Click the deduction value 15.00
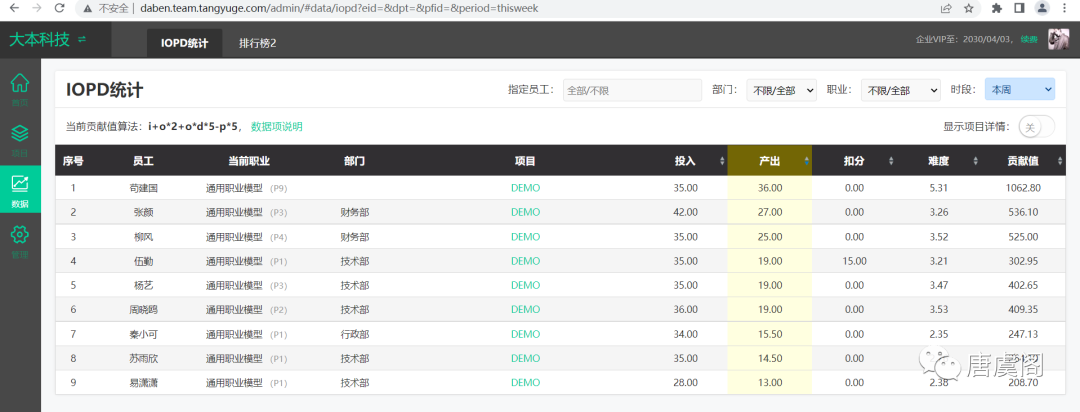The width and height of the screenshot is (1080, 412). [x=854, y=261]
